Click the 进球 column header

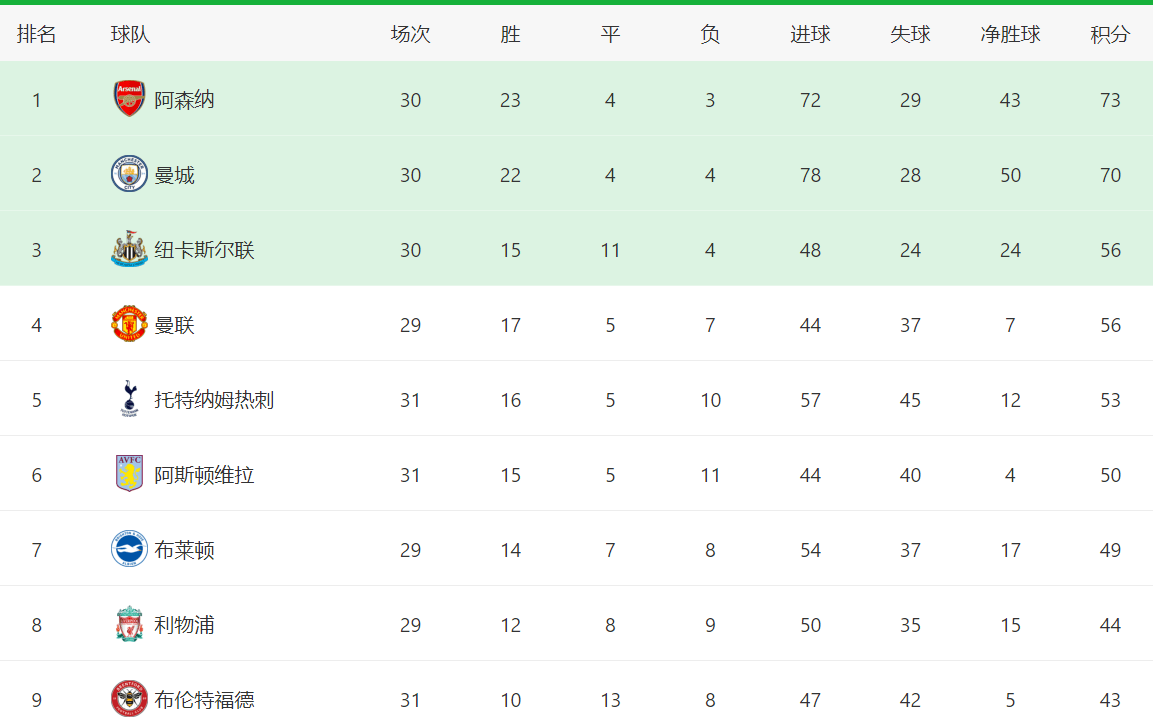pyautogui.click(x=810, y=34)
